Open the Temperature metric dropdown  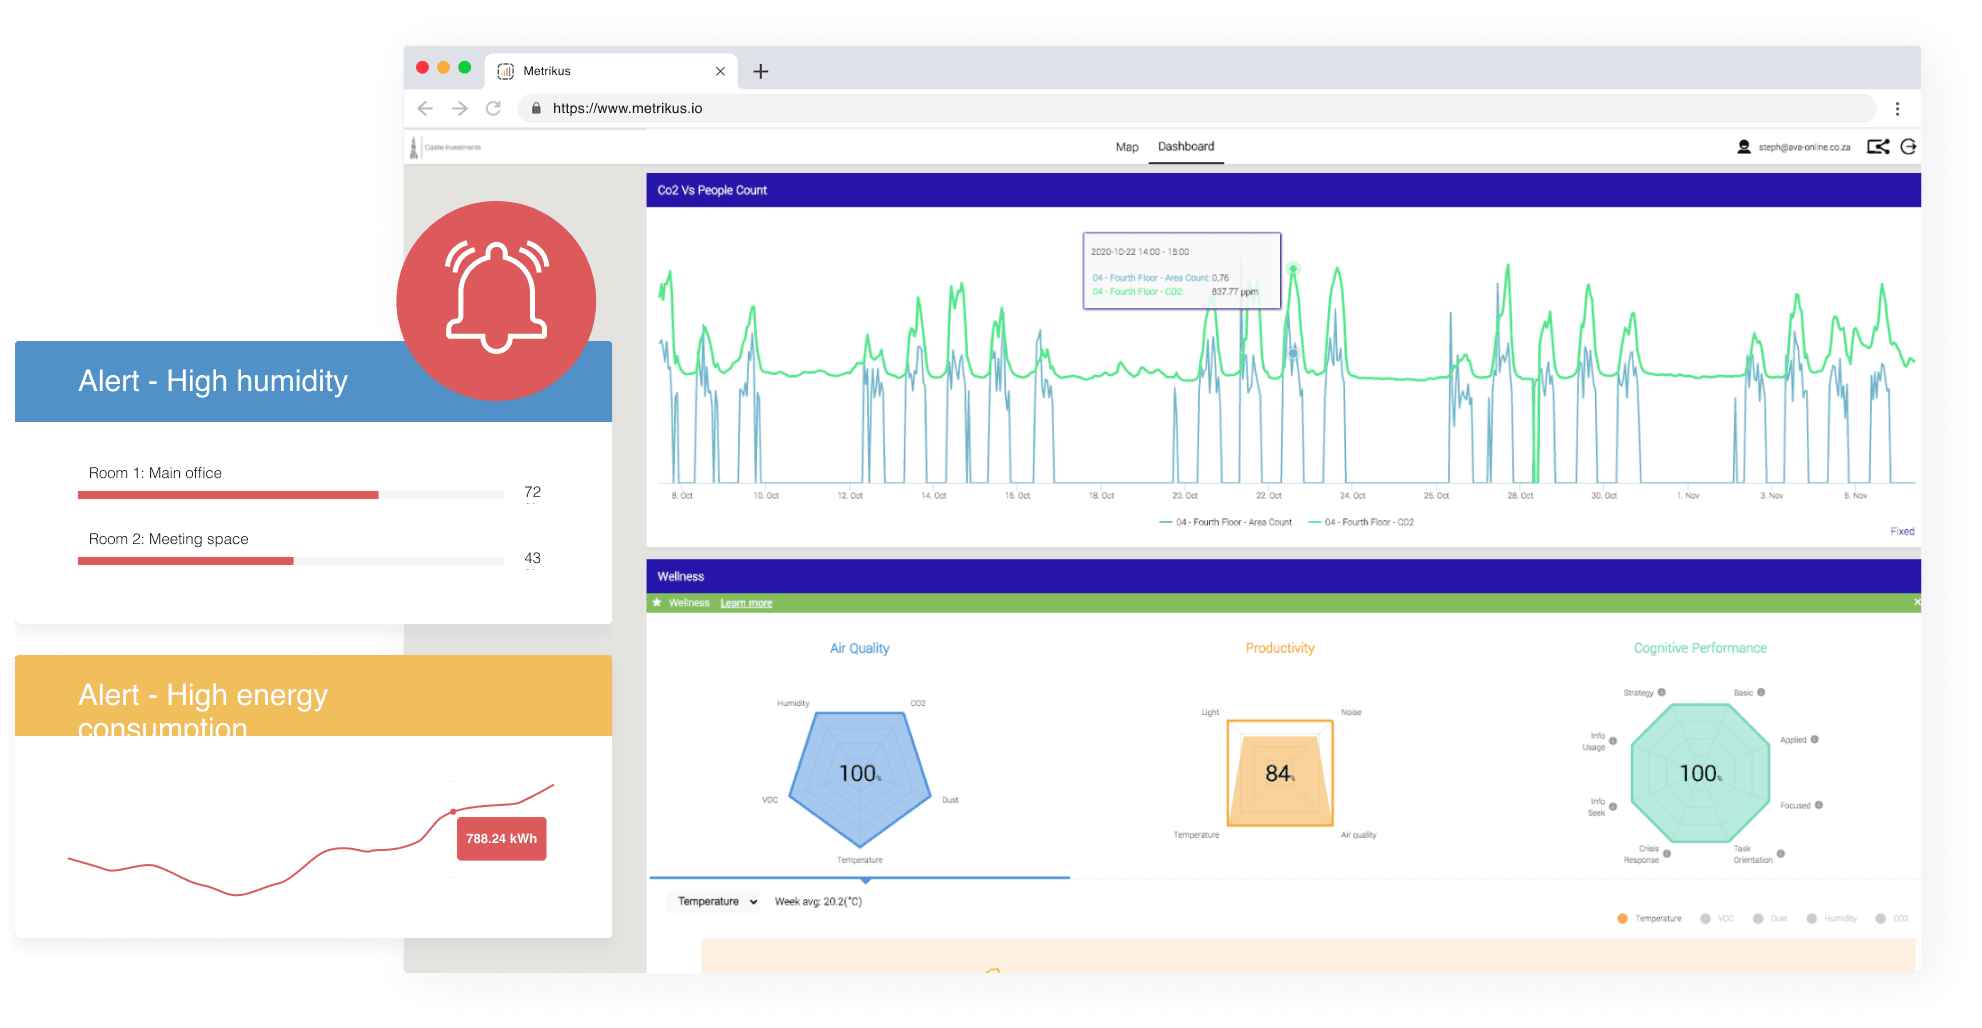coord(713,901)
